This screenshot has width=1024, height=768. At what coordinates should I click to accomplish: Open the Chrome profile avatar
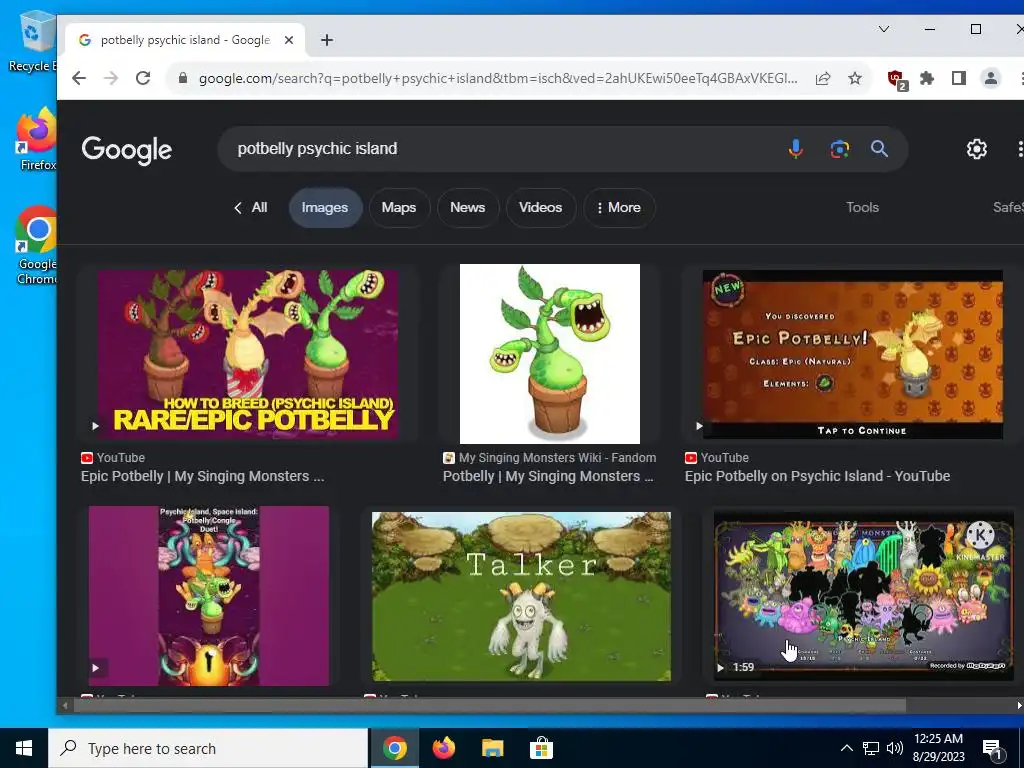[991, 78]
